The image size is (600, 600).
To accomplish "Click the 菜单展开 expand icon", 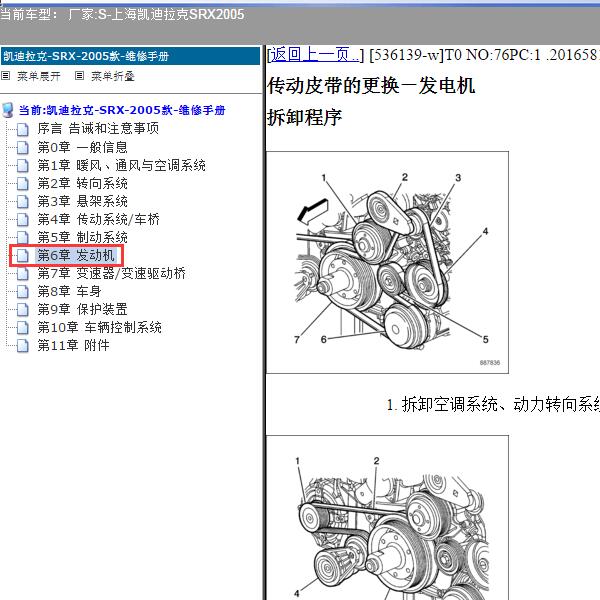I will click(5, 76).
